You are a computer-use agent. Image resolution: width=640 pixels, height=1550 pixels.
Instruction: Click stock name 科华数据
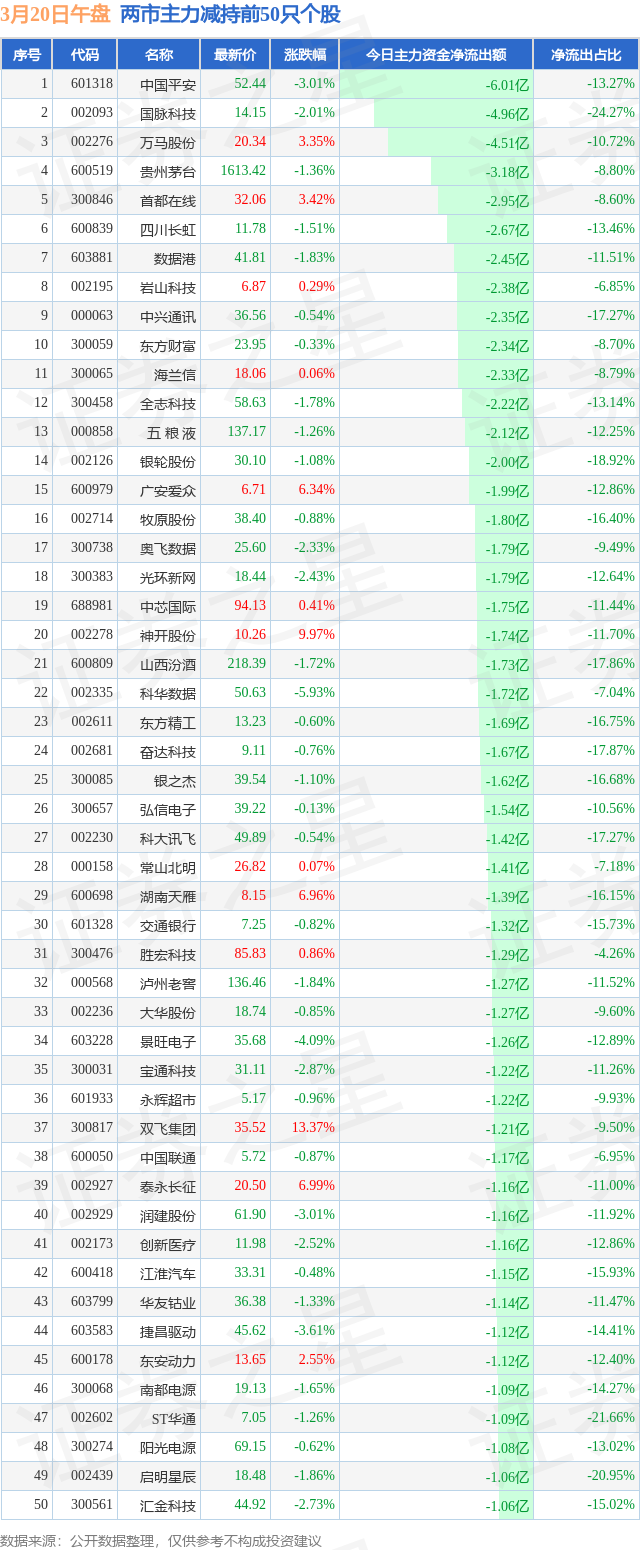click(x=169, y=693)
